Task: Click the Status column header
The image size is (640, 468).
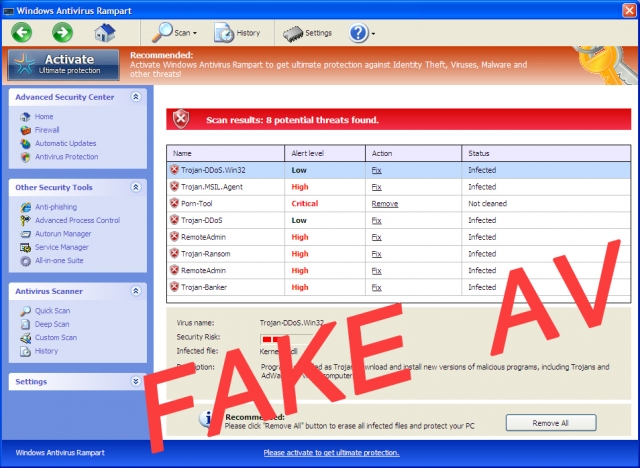Action: [546, 153]
